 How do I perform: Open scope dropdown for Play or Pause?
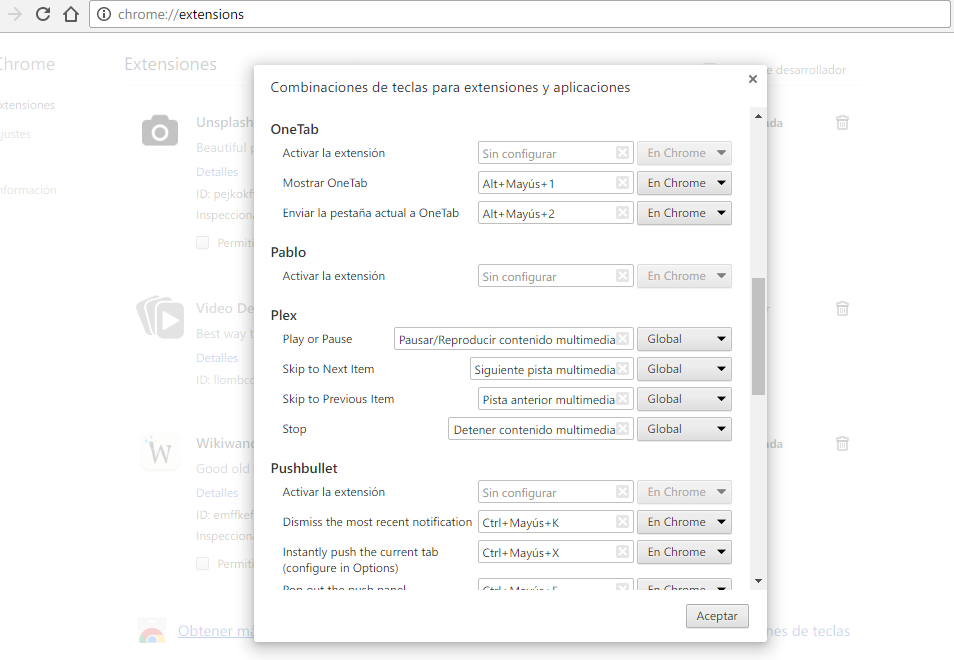[x=684, y=339]
